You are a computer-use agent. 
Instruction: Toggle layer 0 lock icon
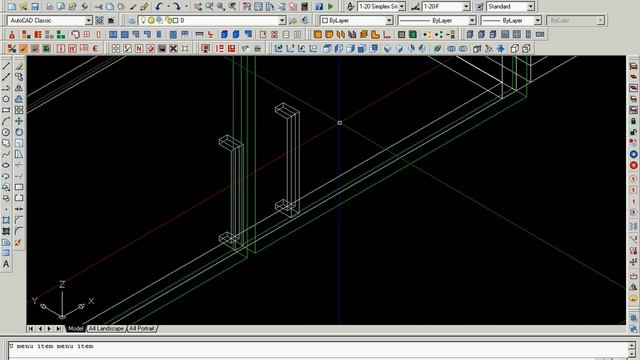pyautogui.click(x=169, y=20)
